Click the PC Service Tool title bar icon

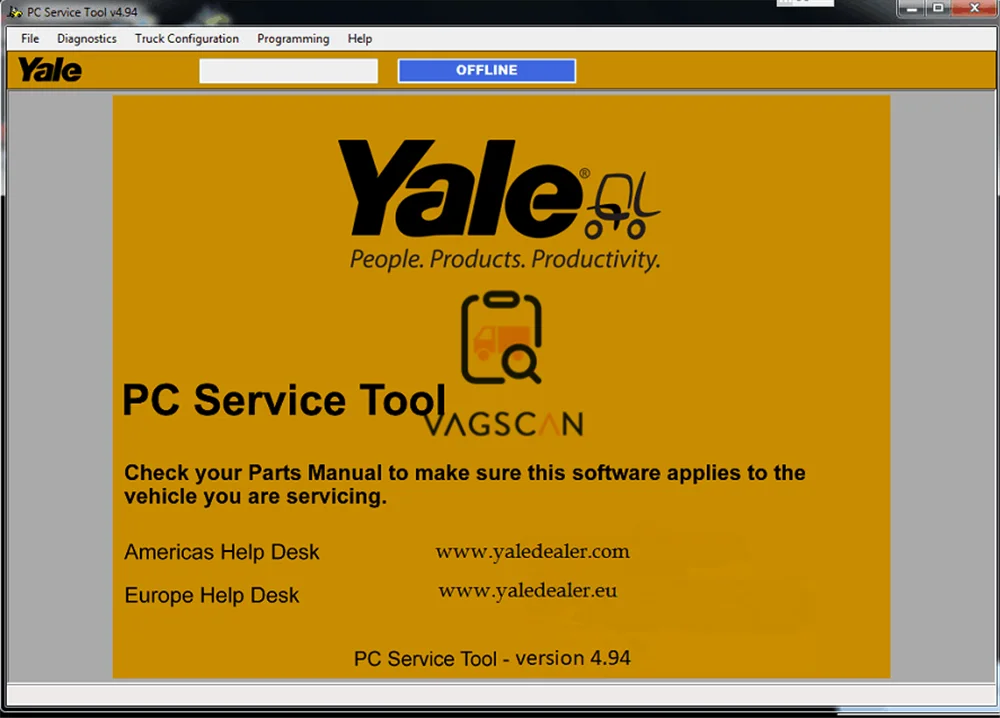(15, 11)
